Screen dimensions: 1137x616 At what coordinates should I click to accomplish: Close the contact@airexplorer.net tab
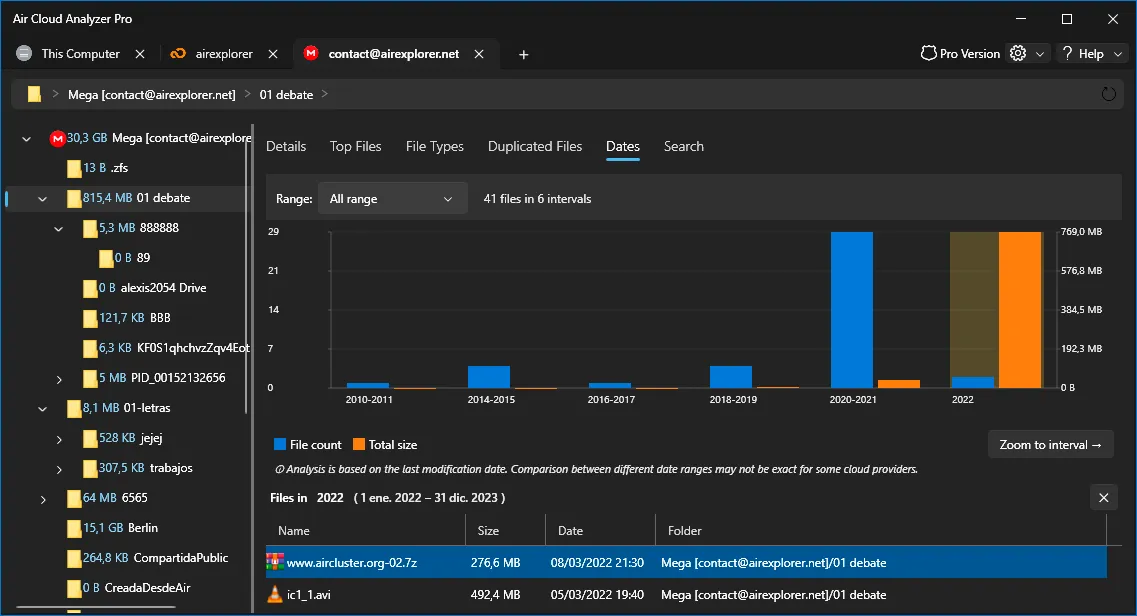479,54
